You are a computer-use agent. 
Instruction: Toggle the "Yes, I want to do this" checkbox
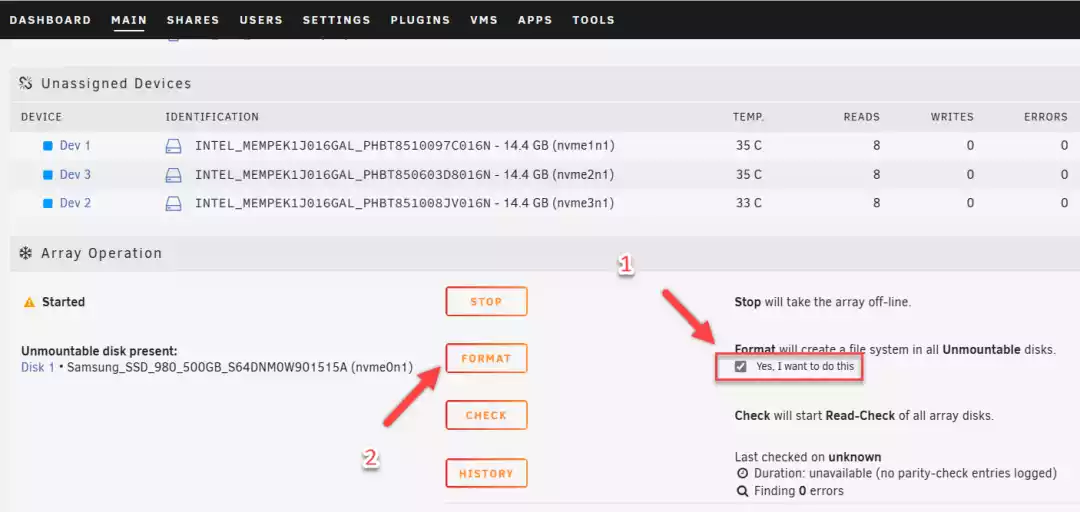tap(740, 367)
